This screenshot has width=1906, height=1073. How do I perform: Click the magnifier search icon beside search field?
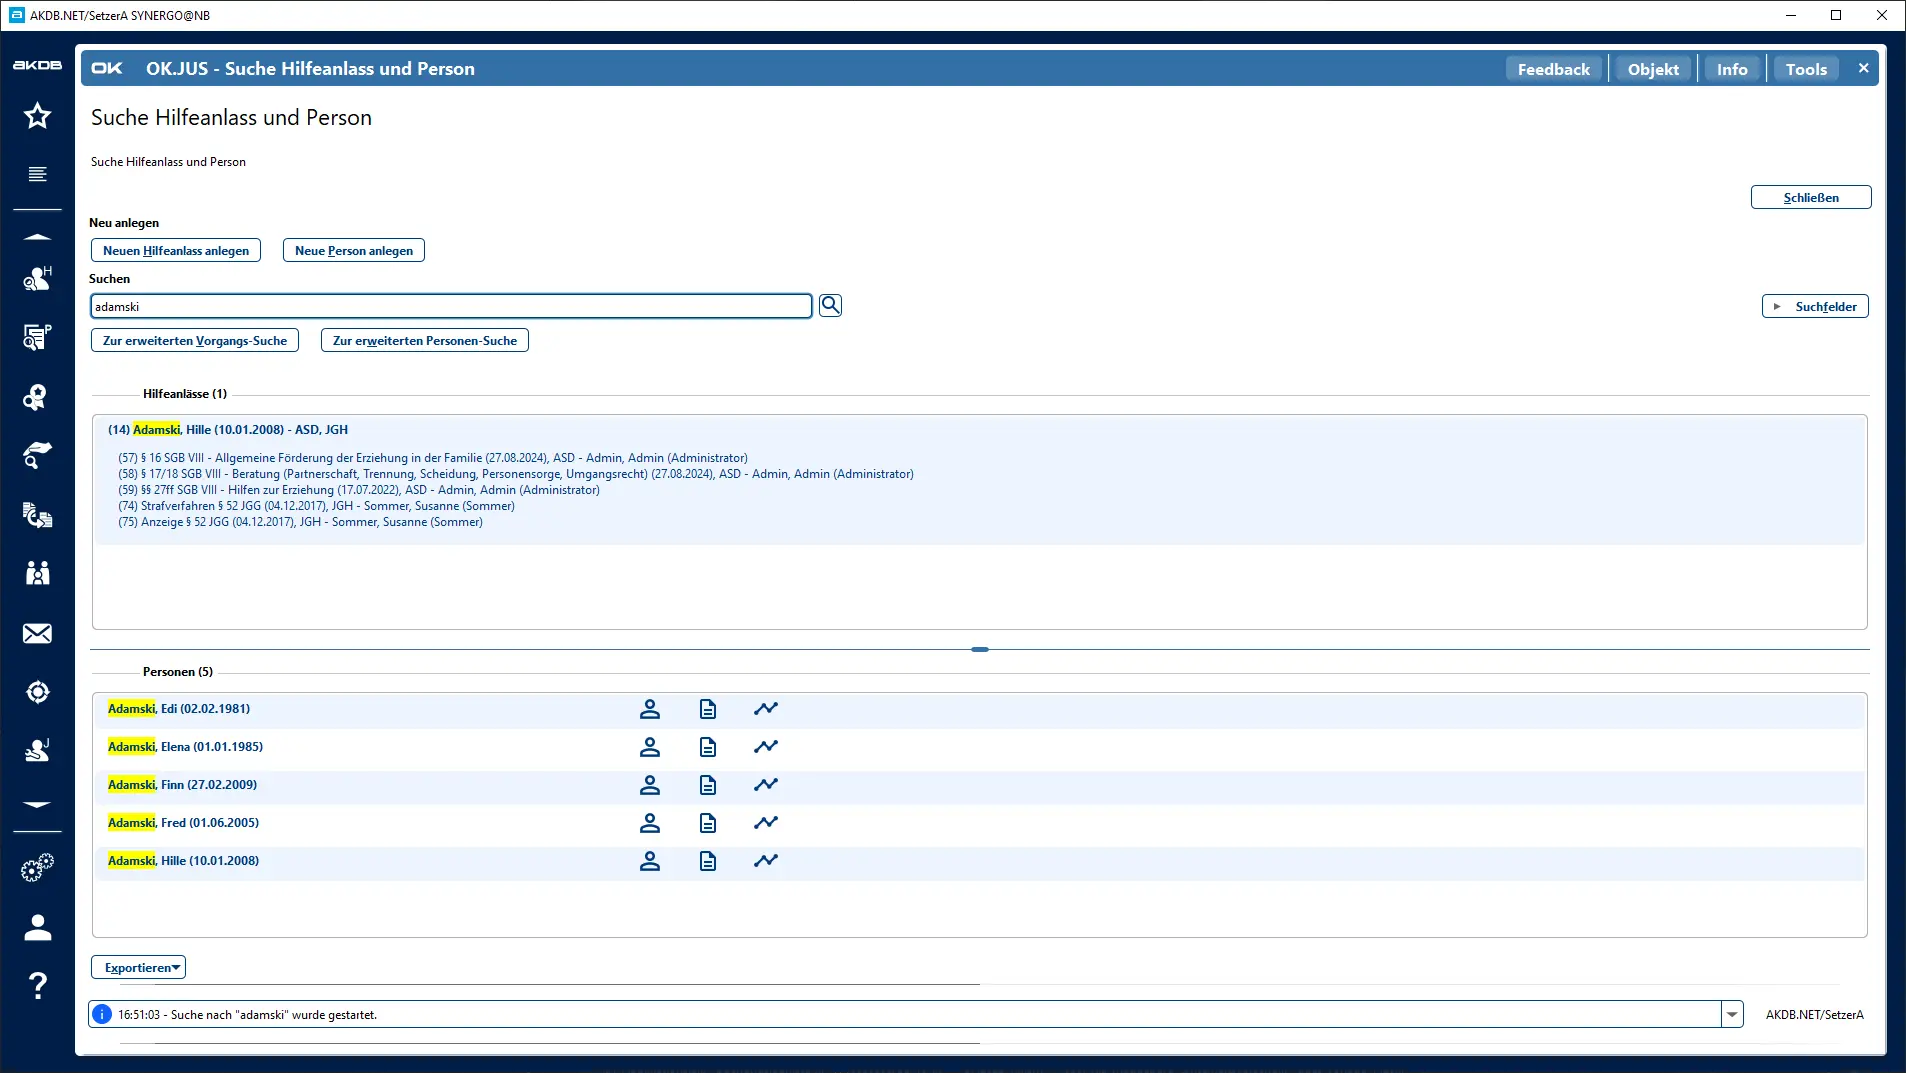(830, 306)
